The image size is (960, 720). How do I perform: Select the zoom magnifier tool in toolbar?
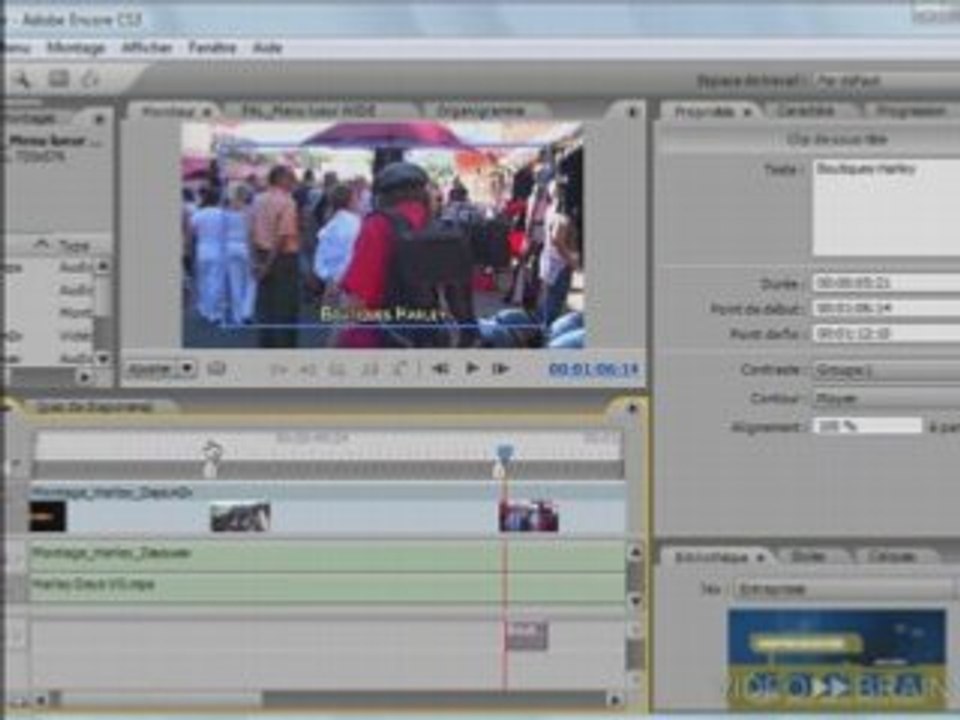tap(23, 79)
